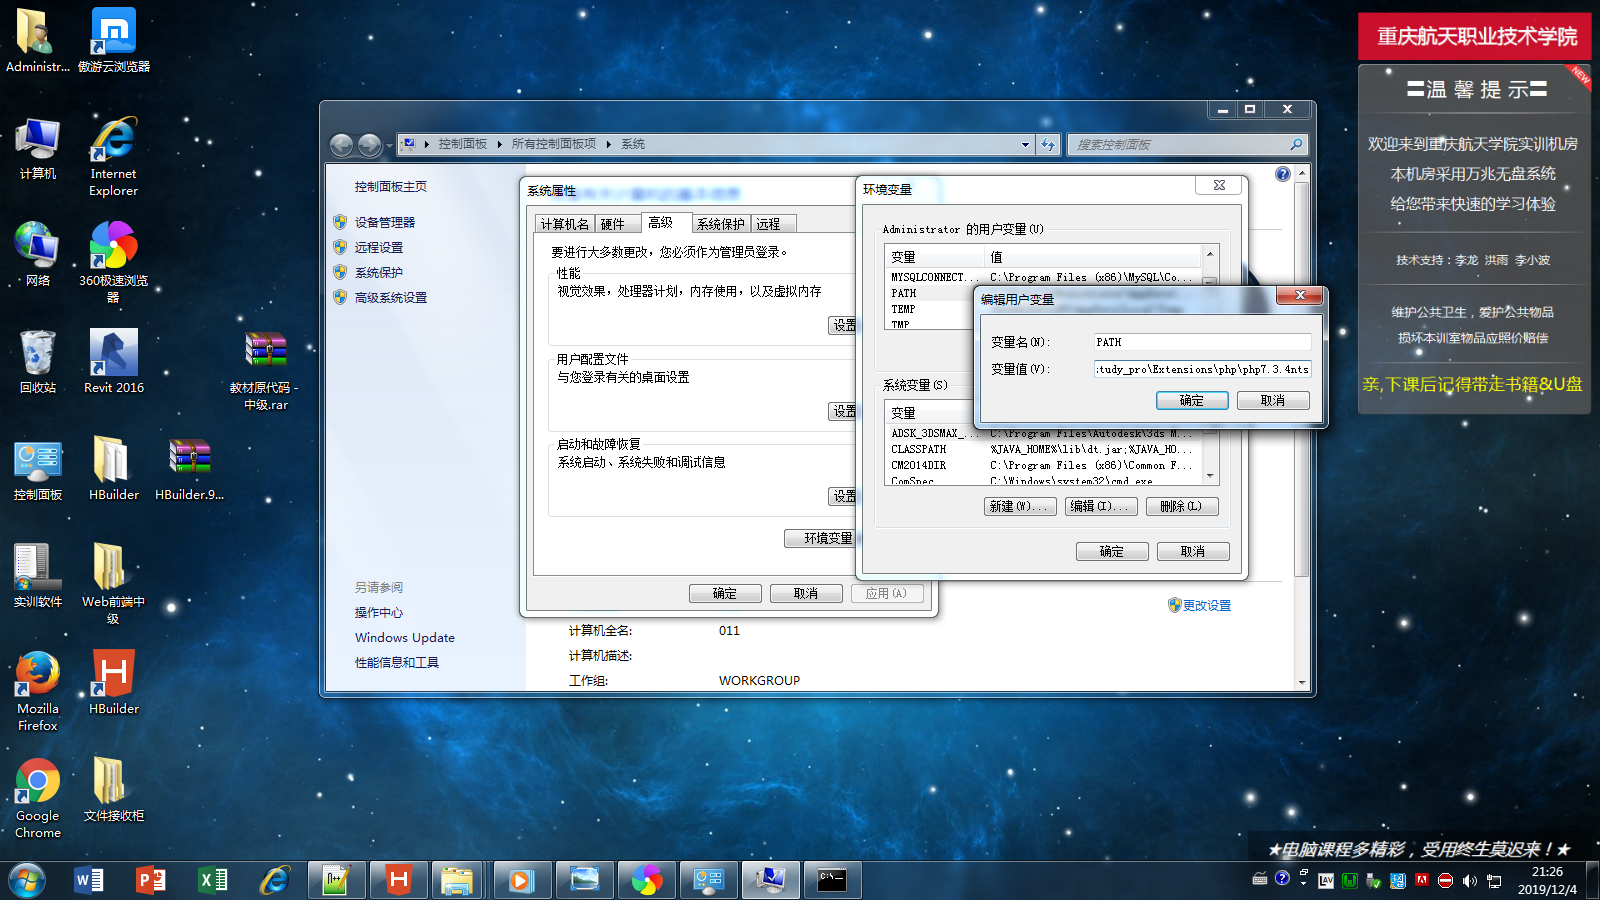
Task: Click the volume icon in system tray
Action: (1469, 881)
